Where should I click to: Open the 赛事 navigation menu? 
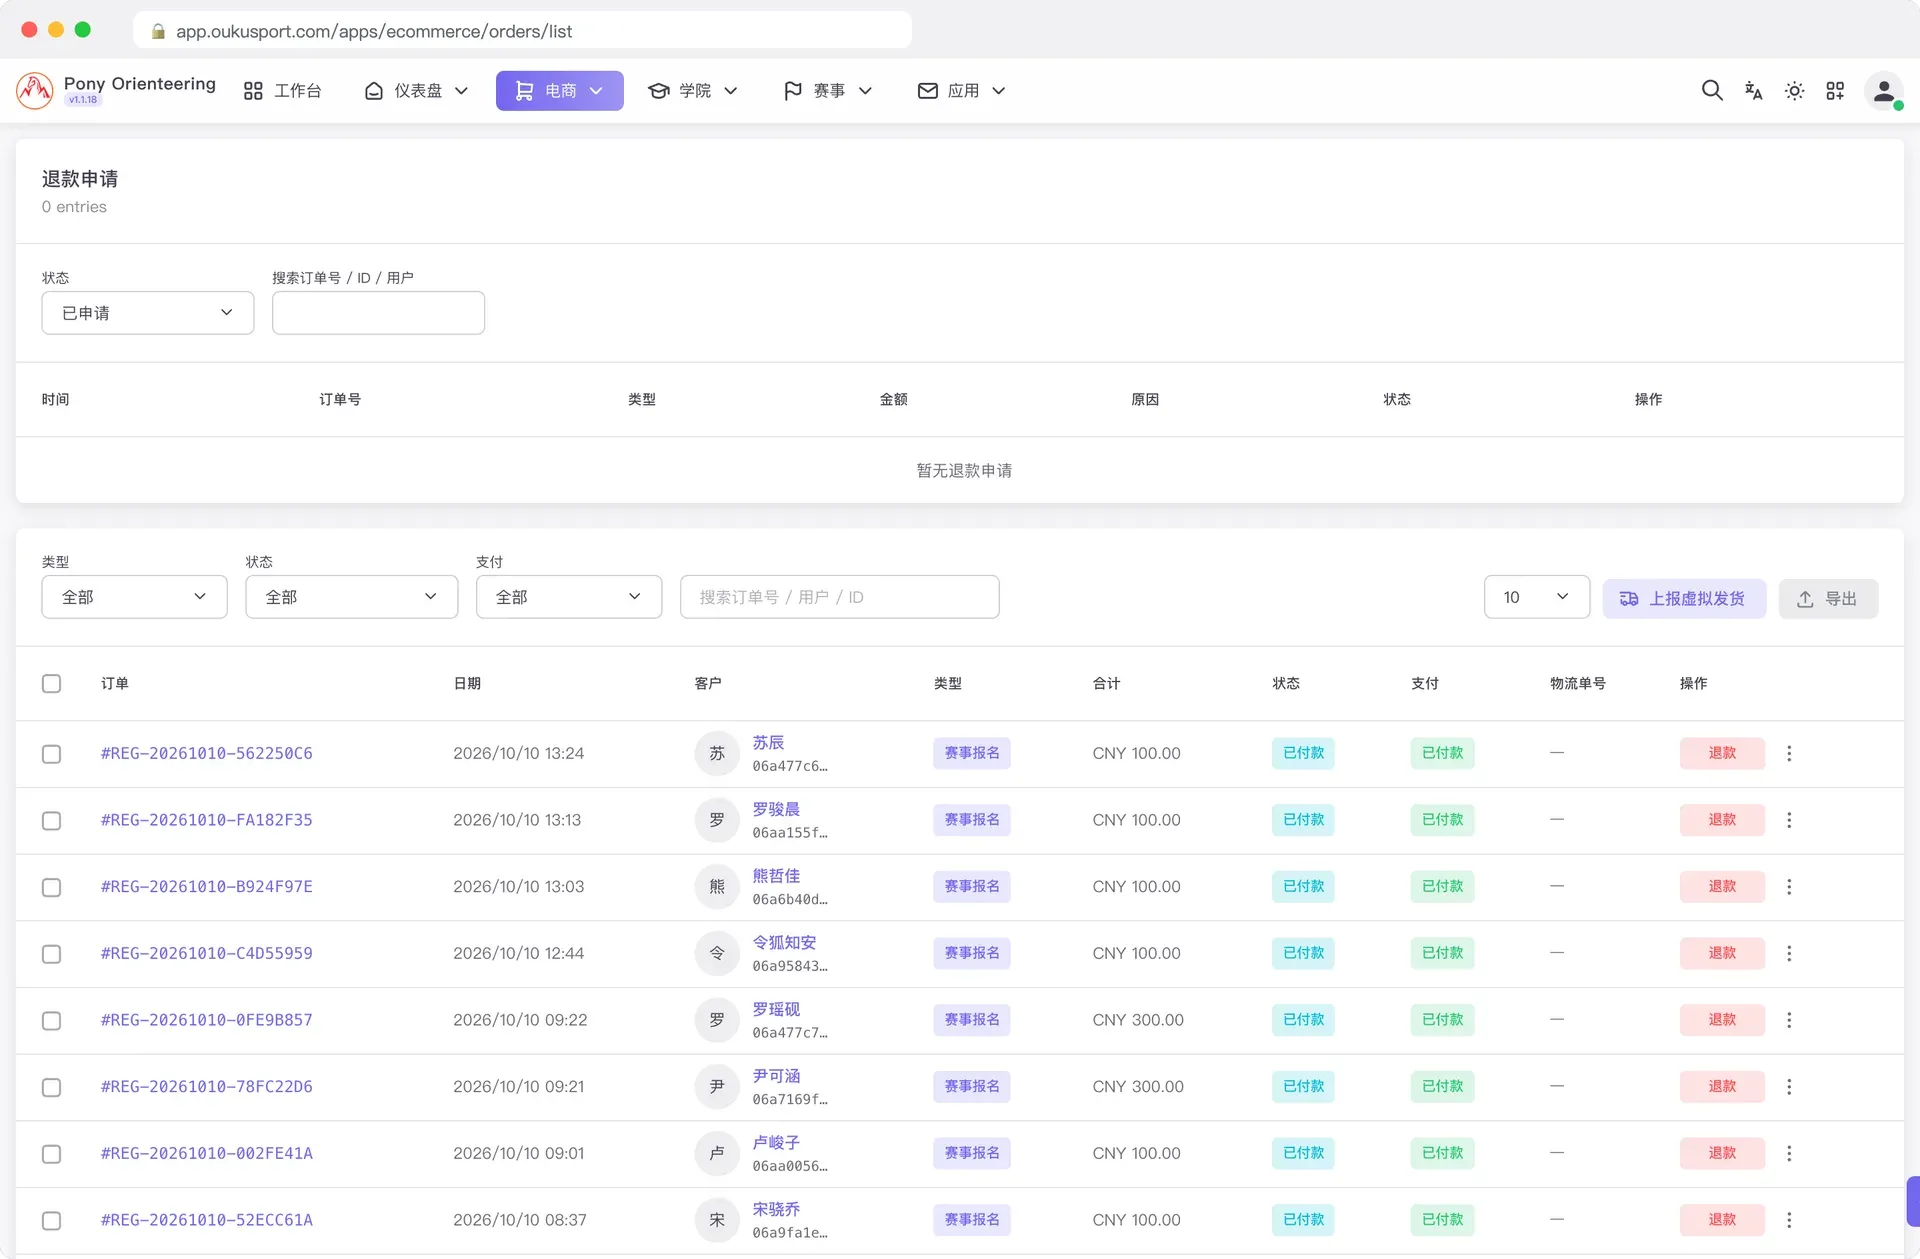click(x=828, y=91)
